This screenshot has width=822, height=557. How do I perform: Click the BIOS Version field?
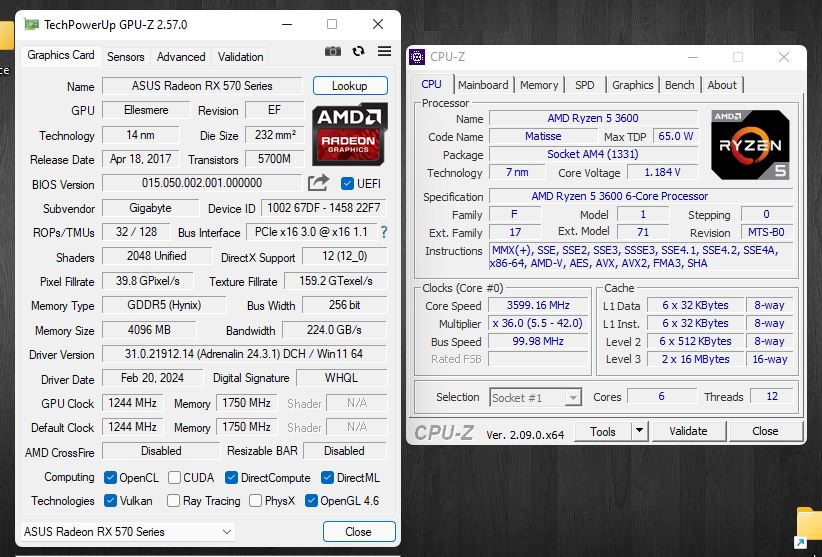(x=202, y=183)
